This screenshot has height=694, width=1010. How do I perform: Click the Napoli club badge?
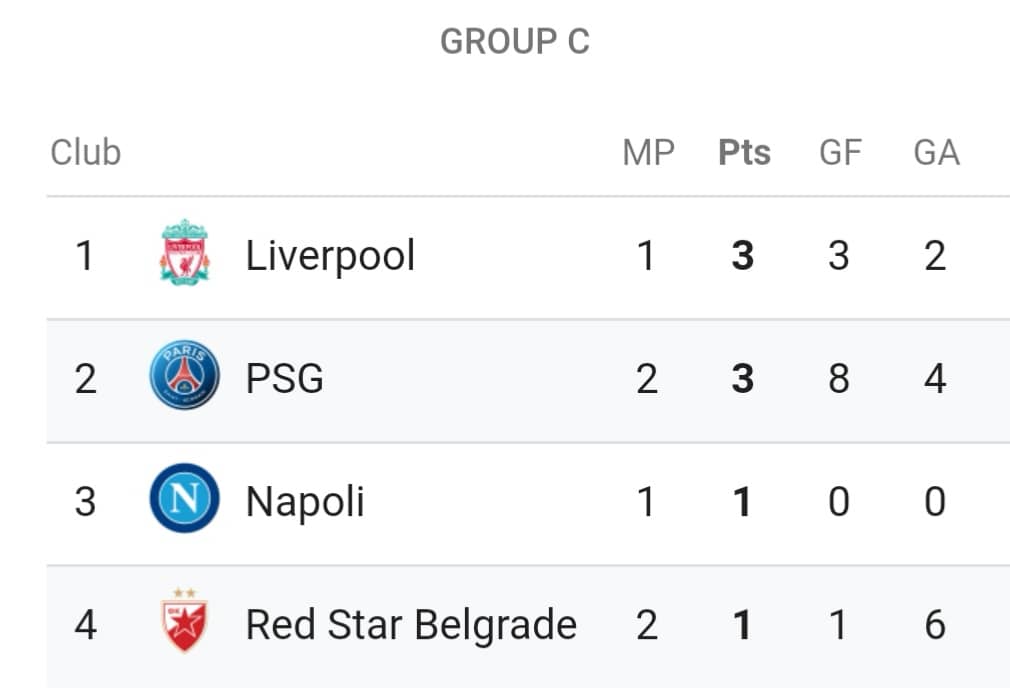pyautogui.click(x=185, y=498)
